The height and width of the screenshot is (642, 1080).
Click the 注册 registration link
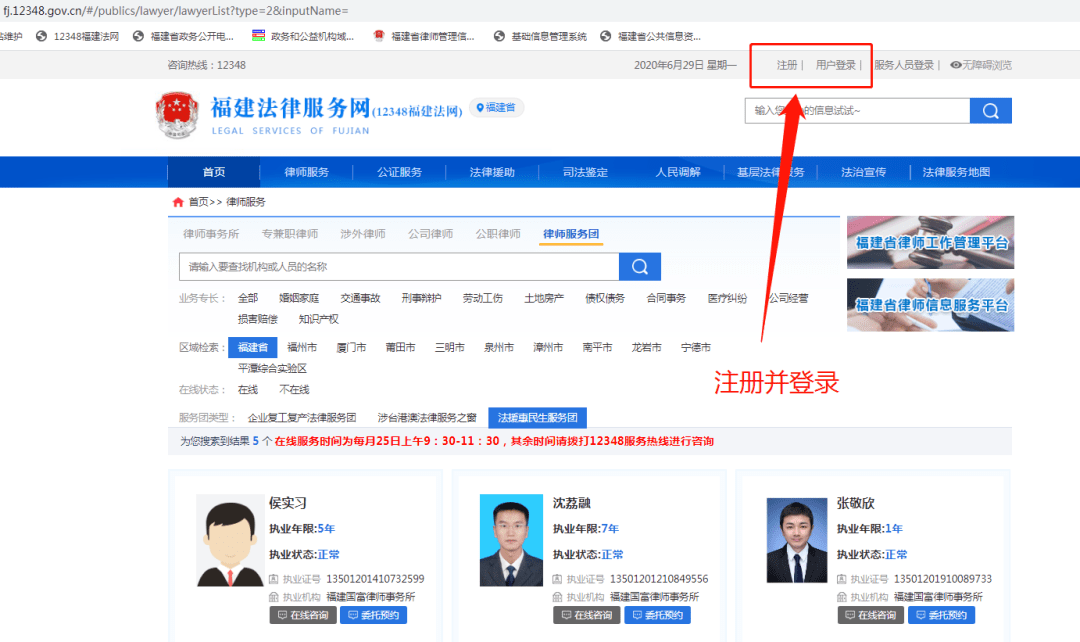(x=787, y=63)
